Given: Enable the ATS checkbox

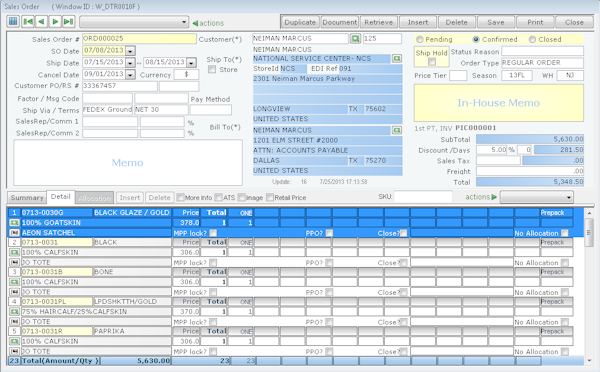Looking at the screenshot, I should [218, 197].
